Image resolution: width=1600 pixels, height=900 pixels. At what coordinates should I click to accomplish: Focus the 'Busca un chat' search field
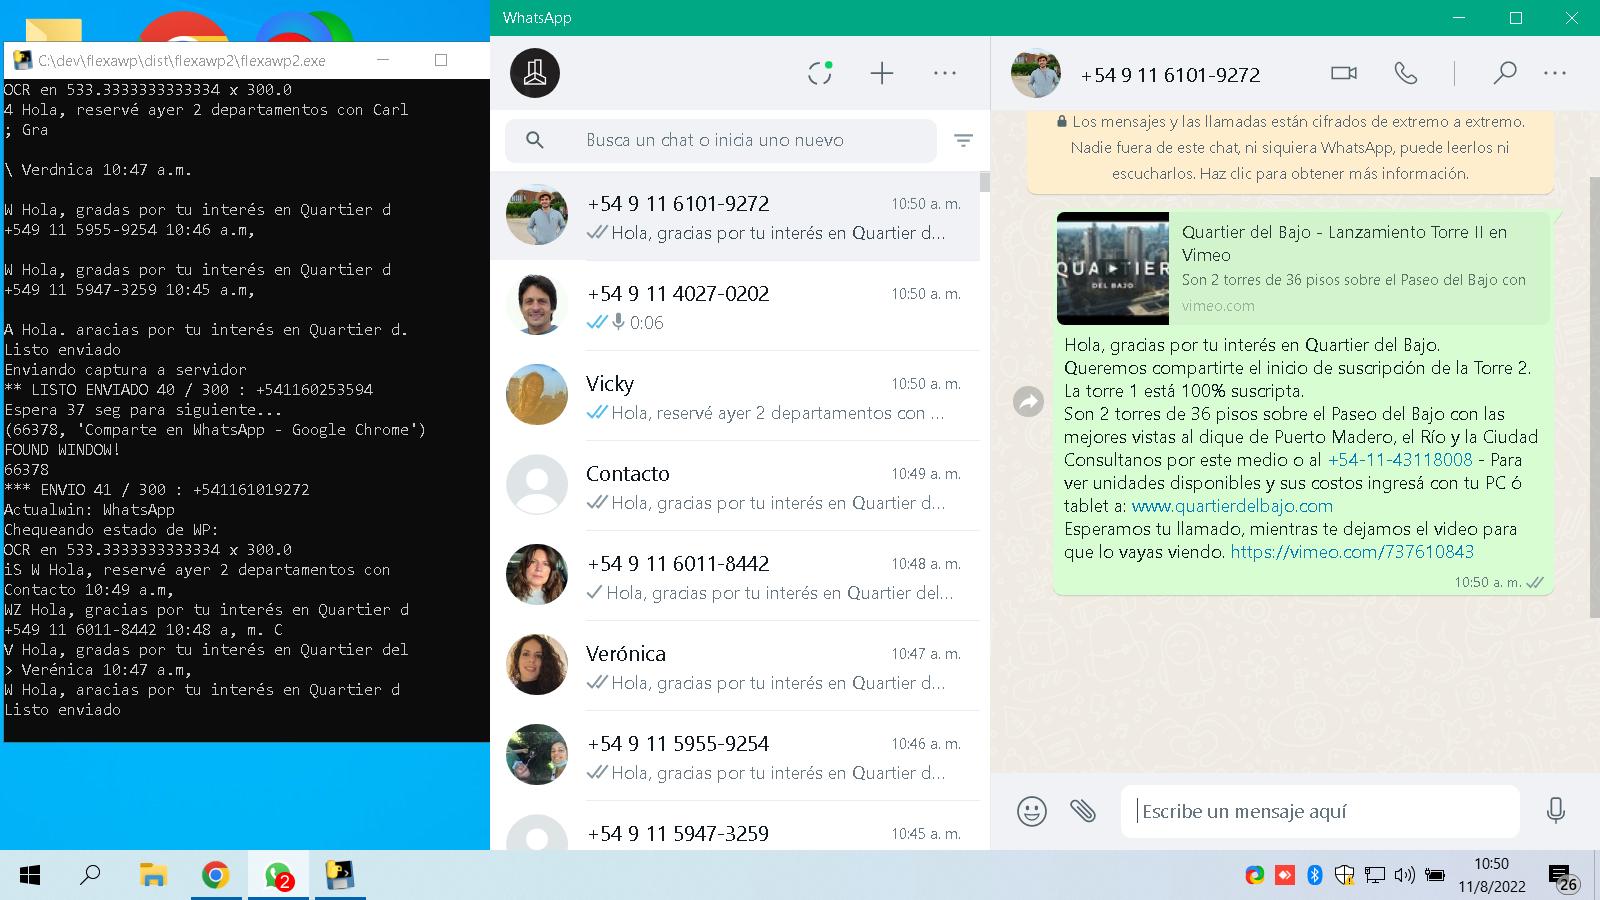pyautogui.click(x=720, y=141)
